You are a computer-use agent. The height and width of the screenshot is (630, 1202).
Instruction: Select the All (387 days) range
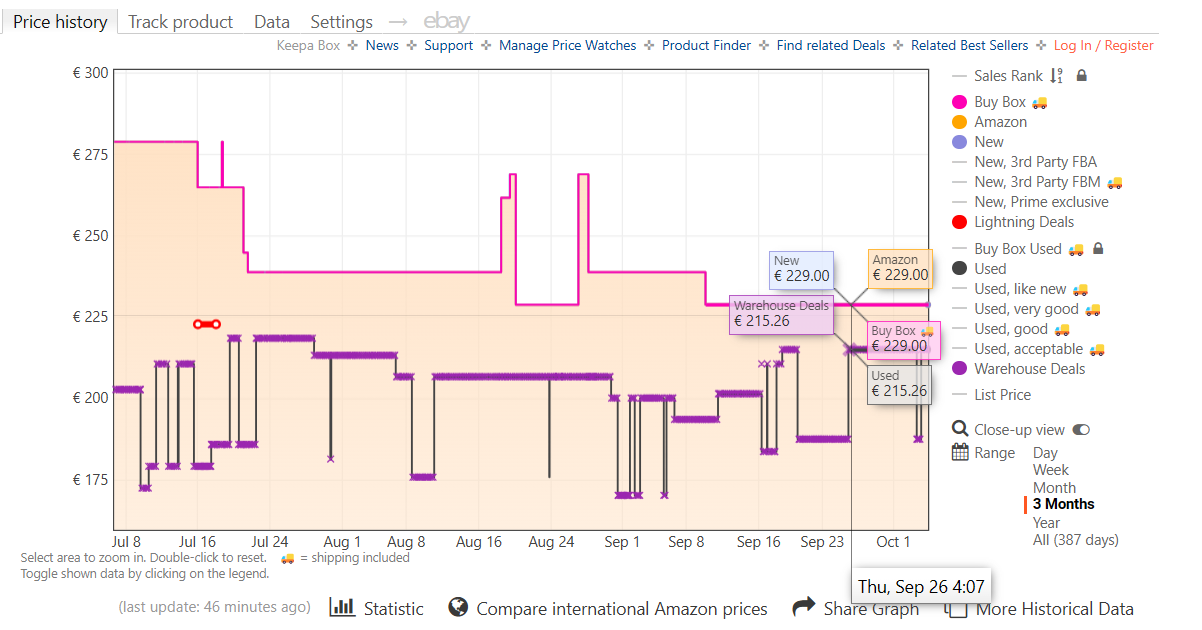tap(1075, 540)
